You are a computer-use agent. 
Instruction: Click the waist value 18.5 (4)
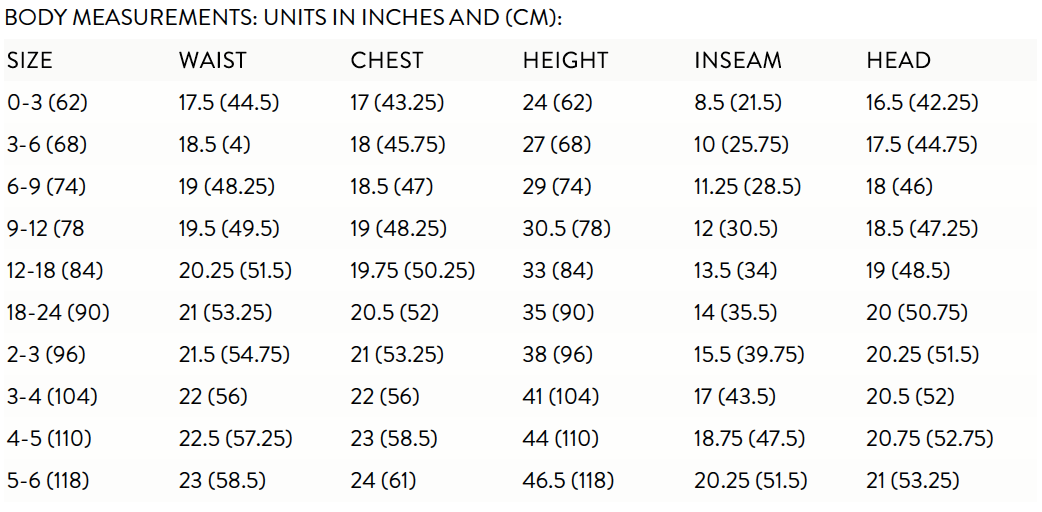click(x=215, y=145)
